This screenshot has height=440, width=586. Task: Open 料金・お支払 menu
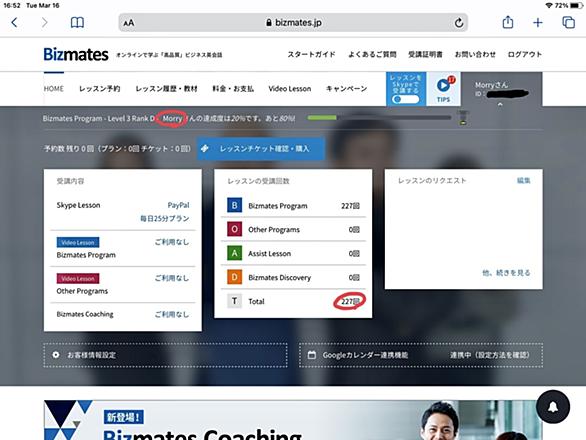[x=233, y=89]
